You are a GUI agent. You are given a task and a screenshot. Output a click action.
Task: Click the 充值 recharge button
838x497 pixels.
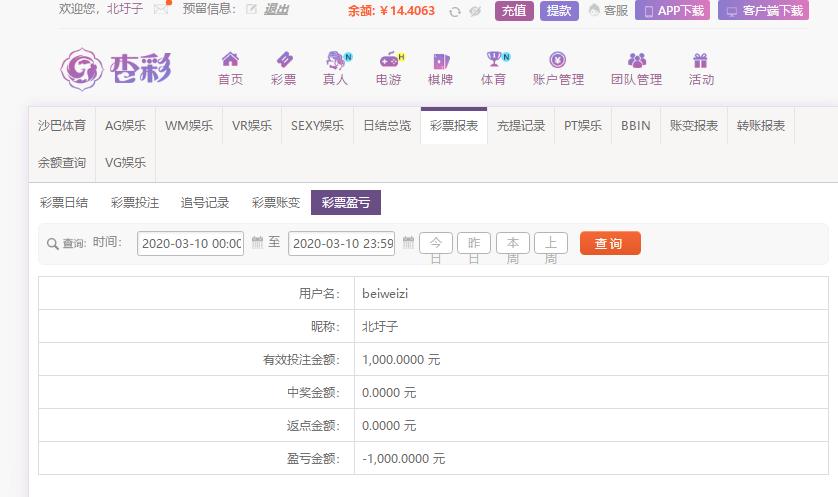[x=514, y=11]
